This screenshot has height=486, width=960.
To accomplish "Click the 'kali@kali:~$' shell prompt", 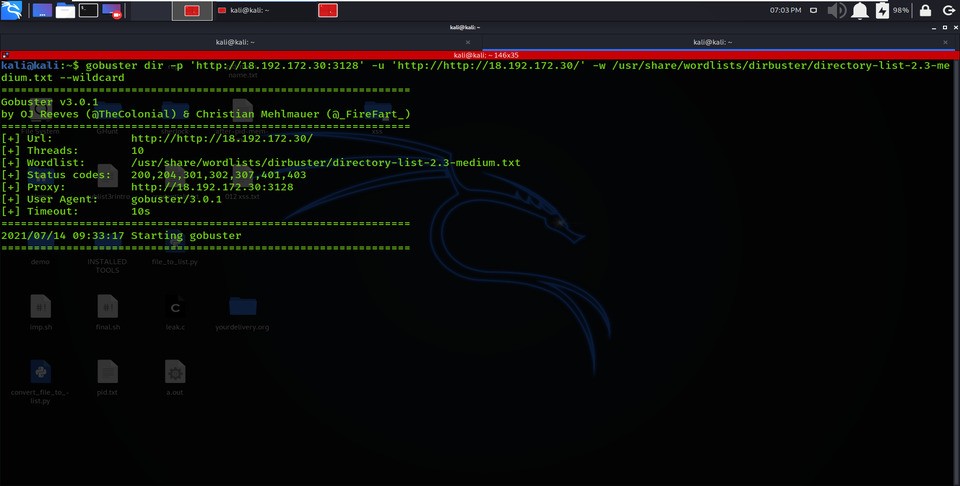I will click(x=40, y=65).
